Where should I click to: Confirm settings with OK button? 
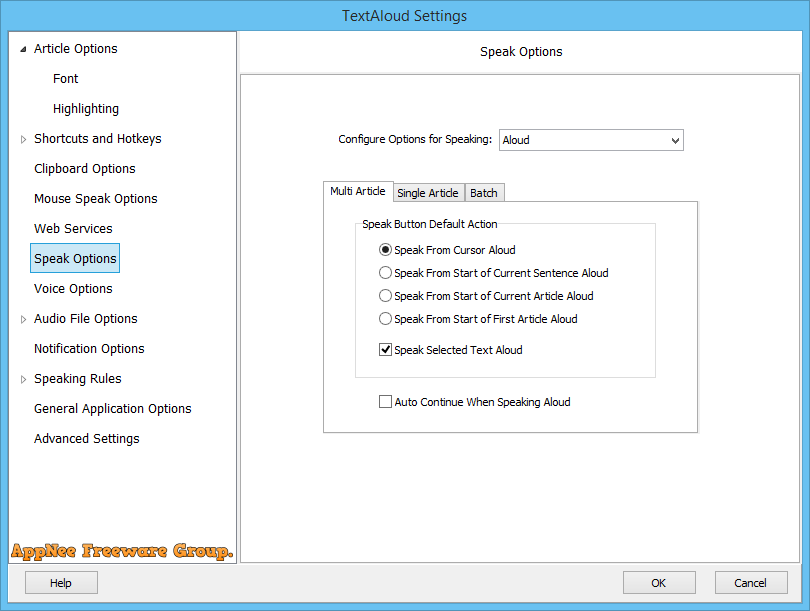tap(659, 583)
